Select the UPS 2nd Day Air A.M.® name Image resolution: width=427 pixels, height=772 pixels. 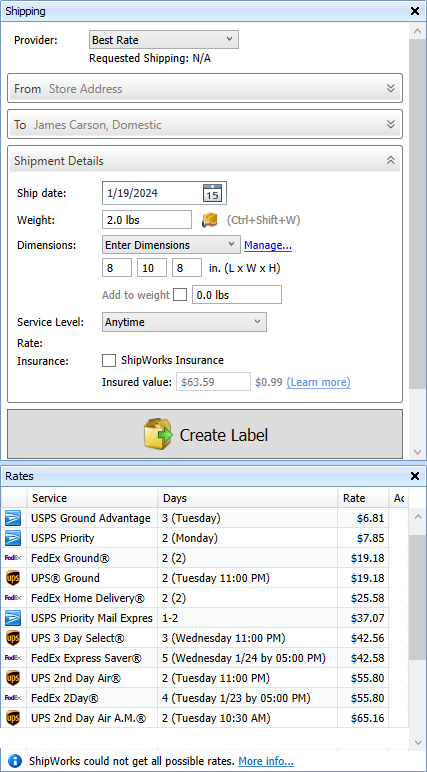[x=89, y=718]
